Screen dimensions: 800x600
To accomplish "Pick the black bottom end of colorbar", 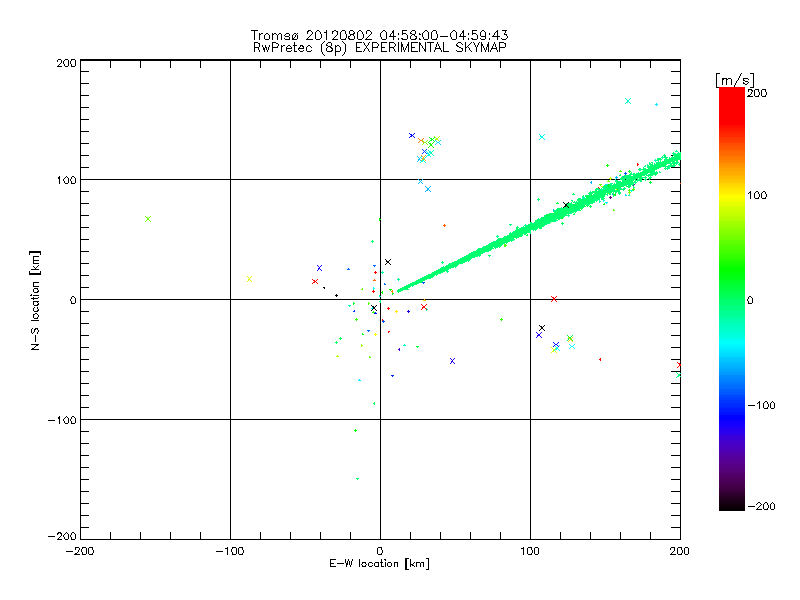I will coord(732,506).
